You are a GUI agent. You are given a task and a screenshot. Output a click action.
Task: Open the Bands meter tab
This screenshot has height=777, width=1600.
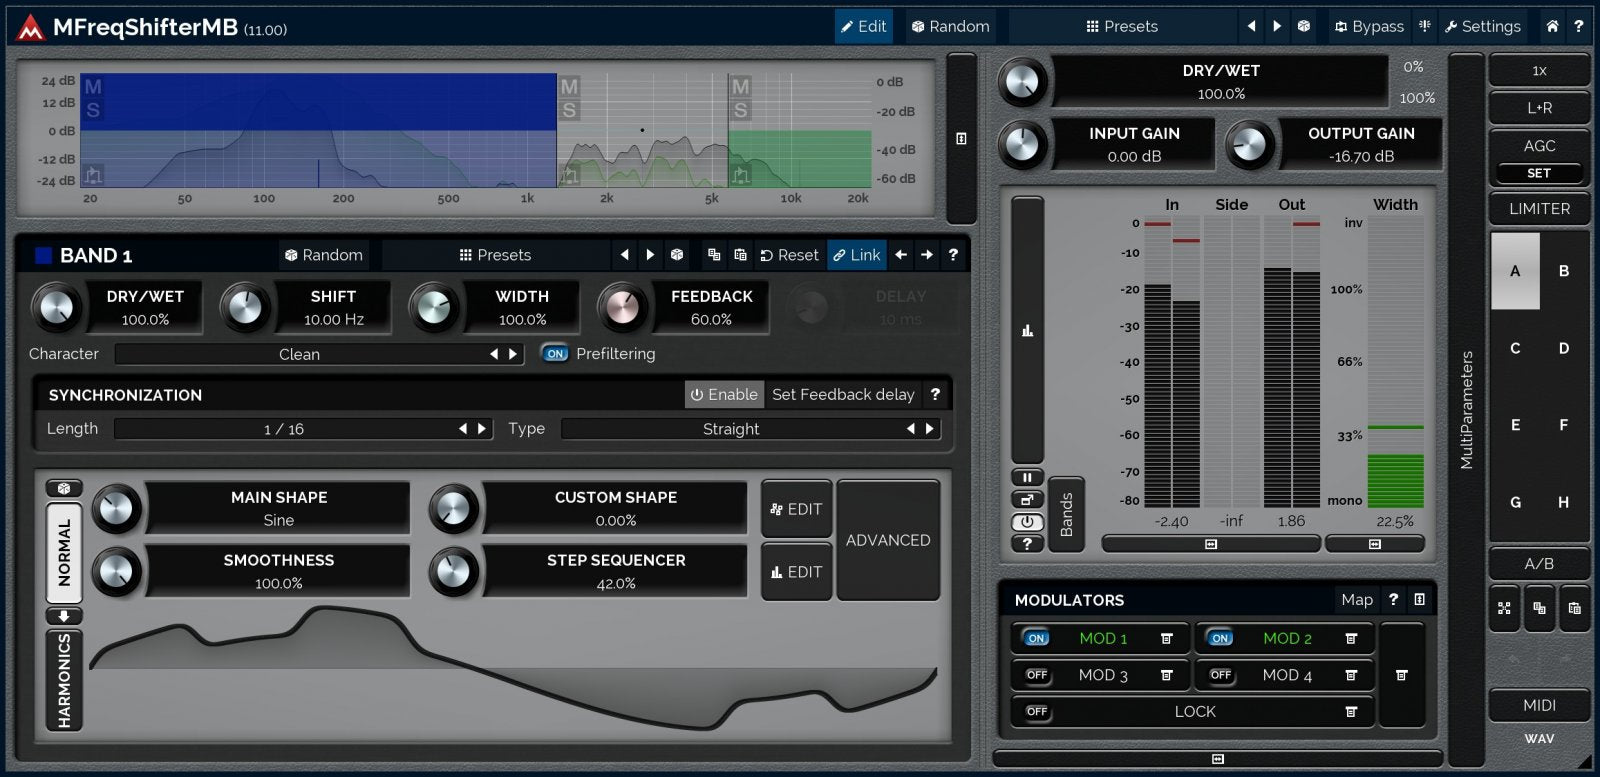(1066, 514)
